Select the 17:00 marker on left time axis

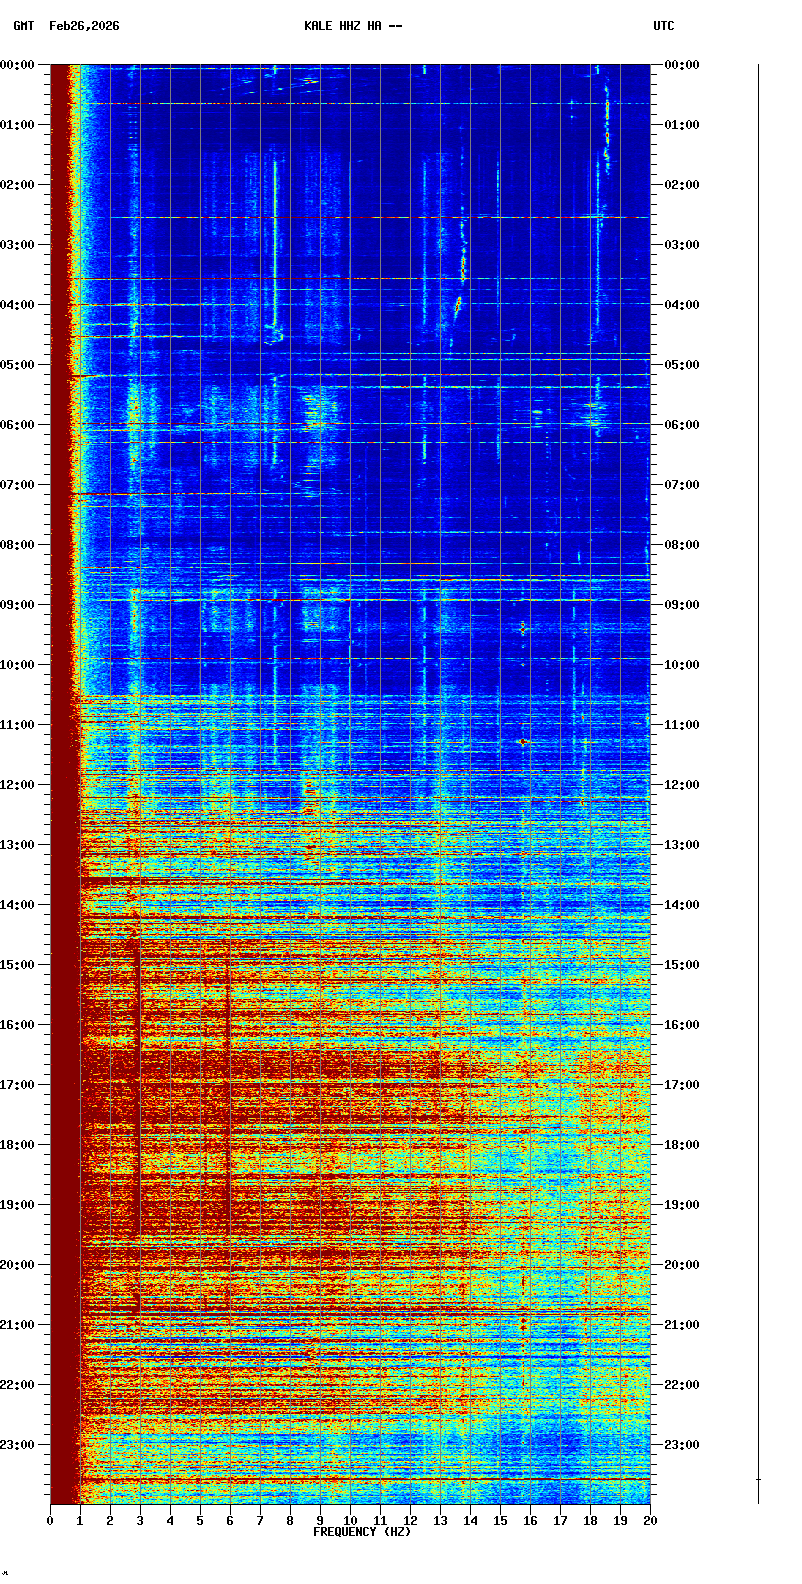tap(18, 1085)
